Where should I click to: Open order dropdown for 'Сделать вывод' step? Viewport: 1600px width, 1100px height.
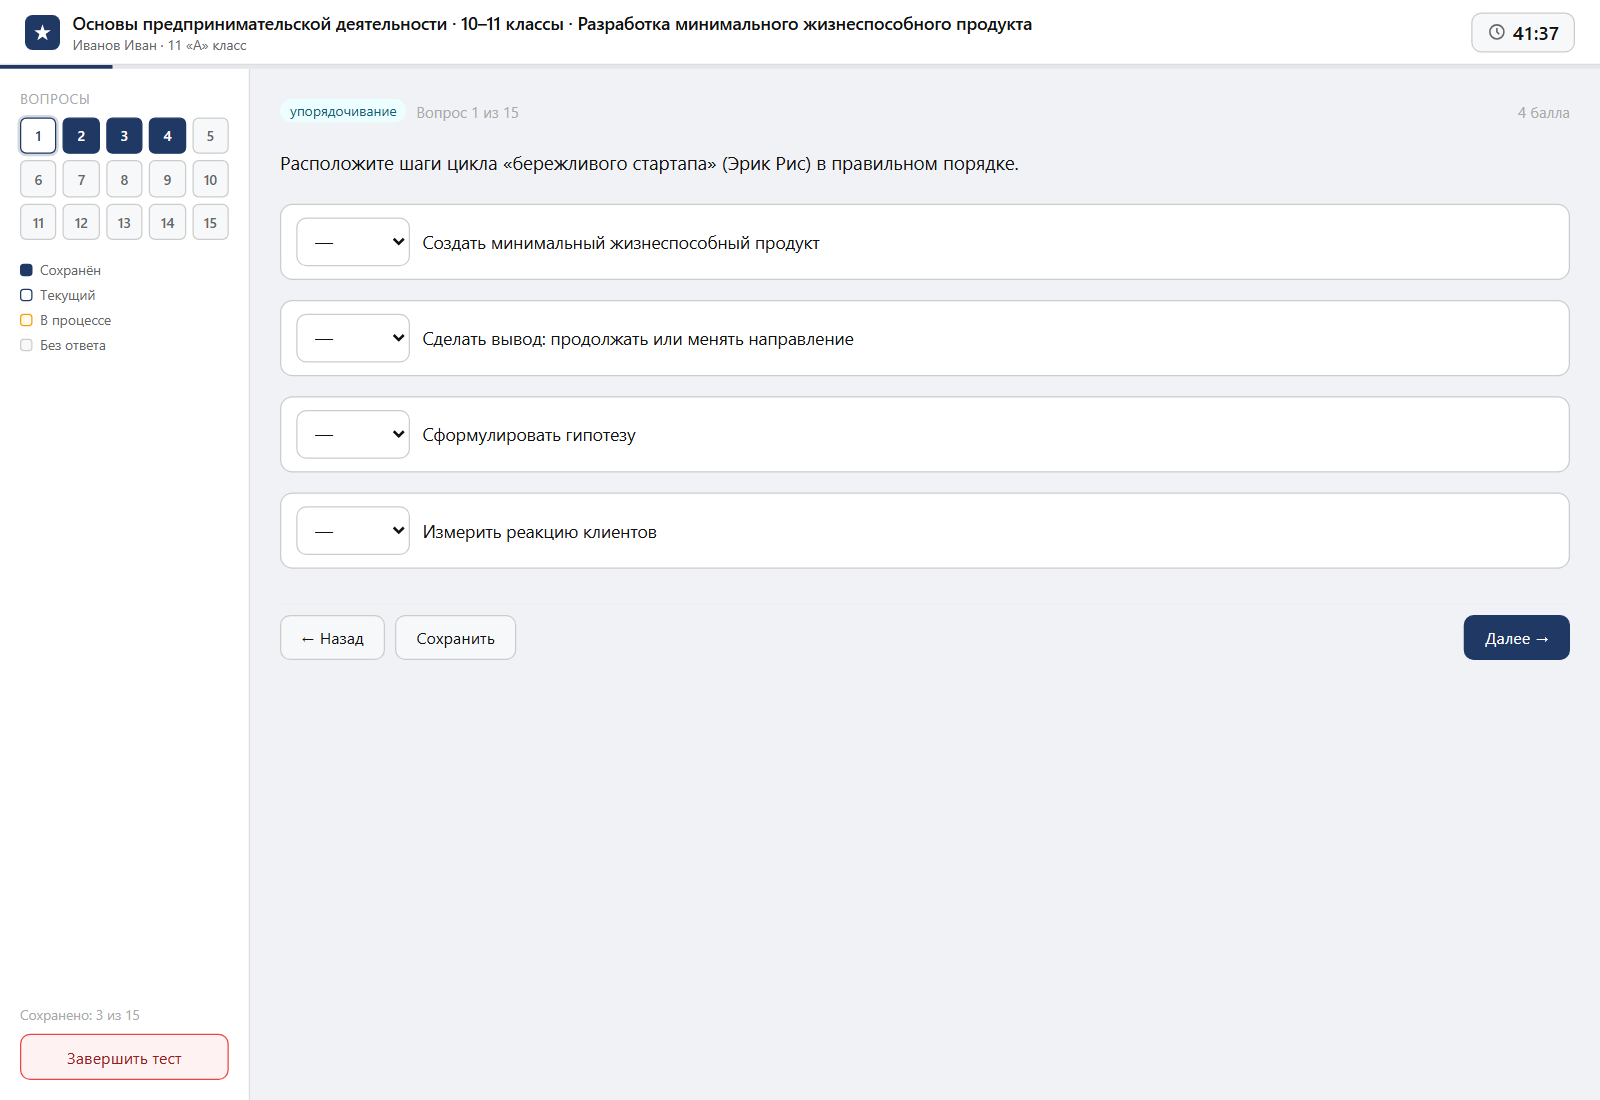(x=353, y=338)
